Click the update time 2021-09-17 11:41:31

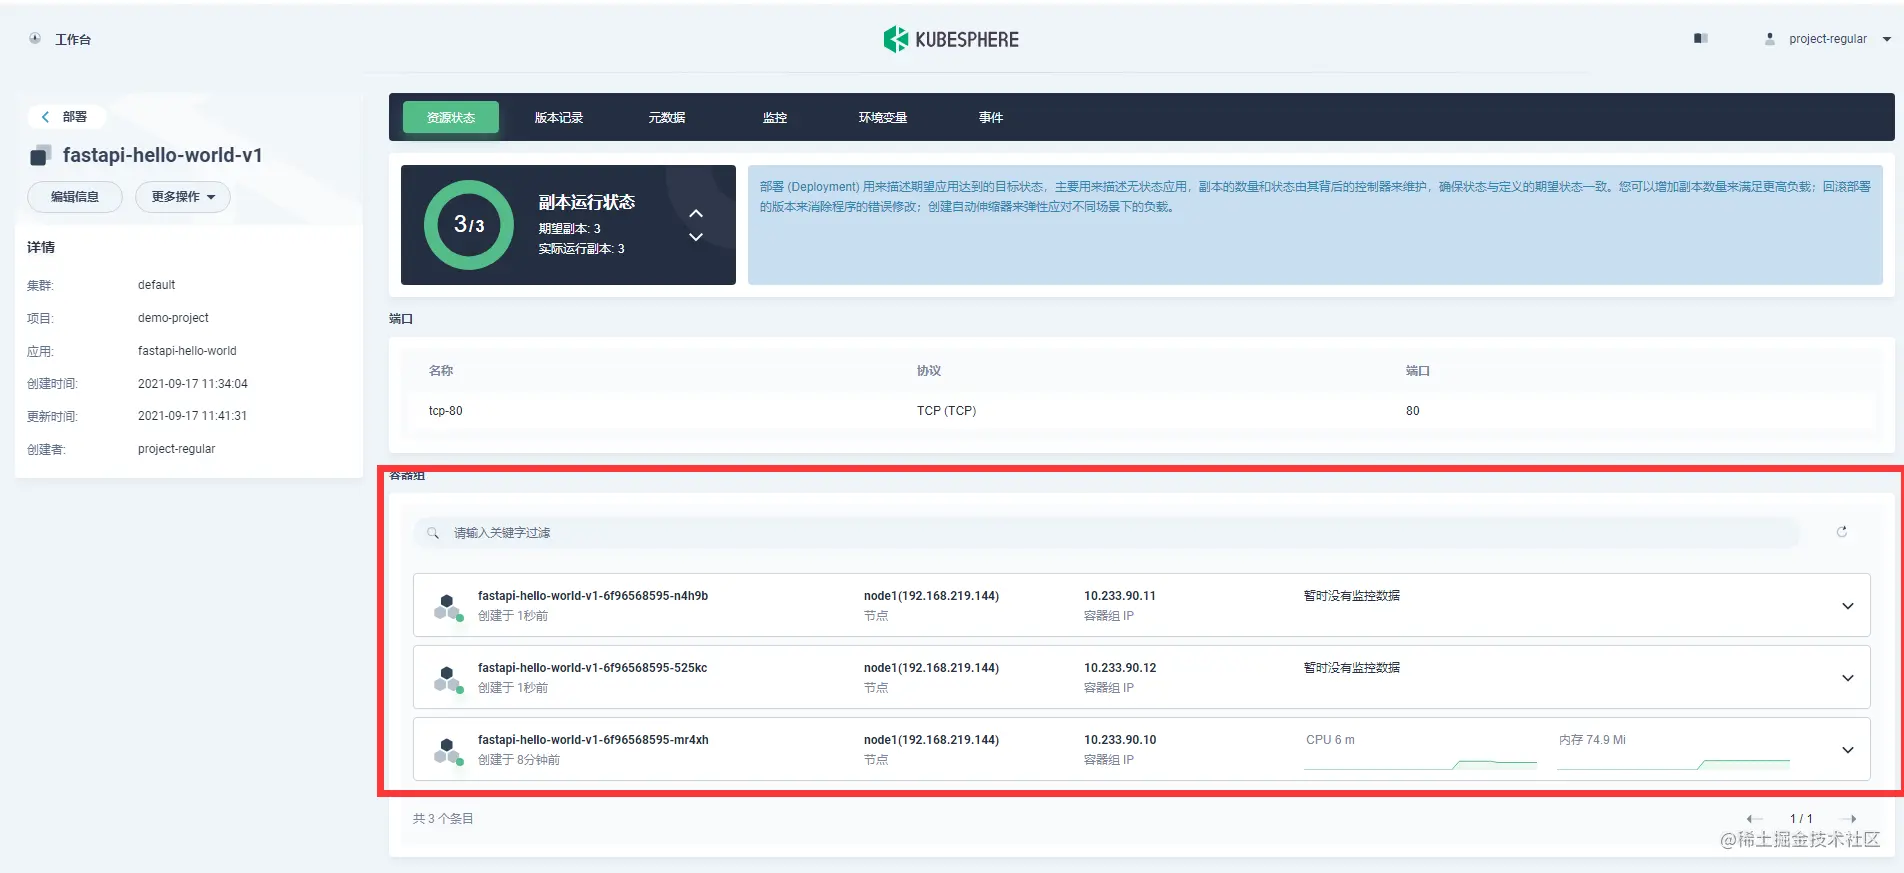click(x=192, y=416)
